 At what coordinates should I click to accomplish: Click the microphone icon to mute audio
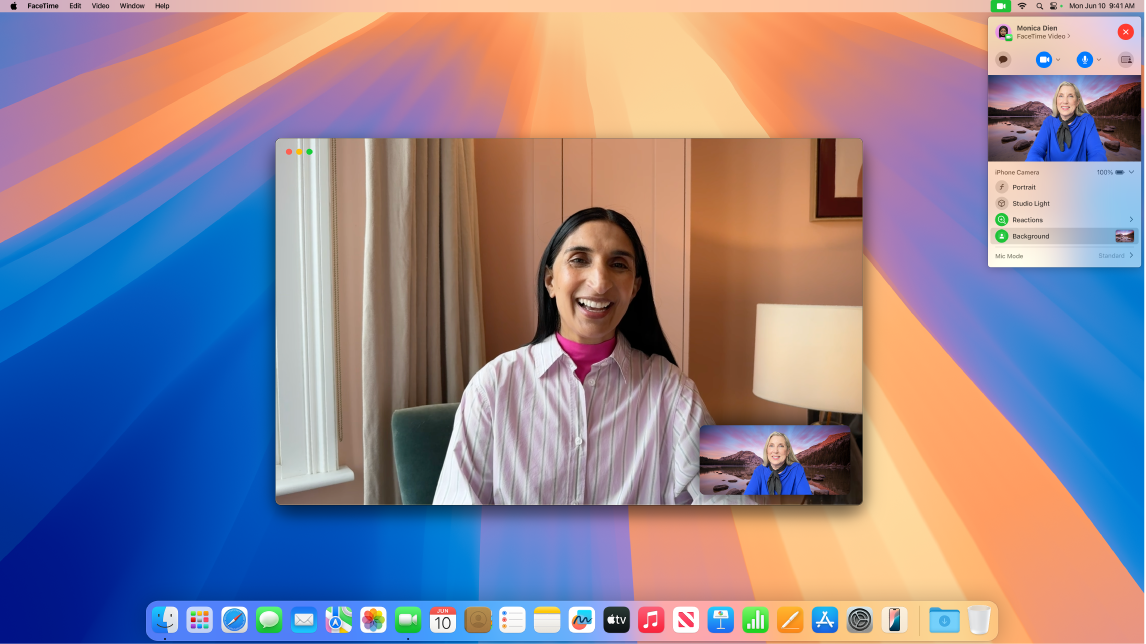(x=1084, y=59)
